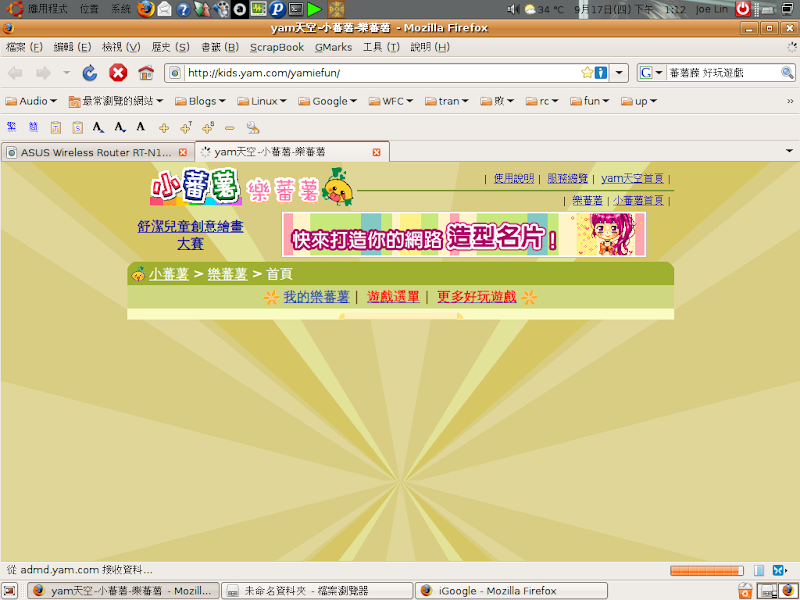Stop loading the page with red X
The width and height of the screenshot is (800, 600).
[x=118, y=73]
